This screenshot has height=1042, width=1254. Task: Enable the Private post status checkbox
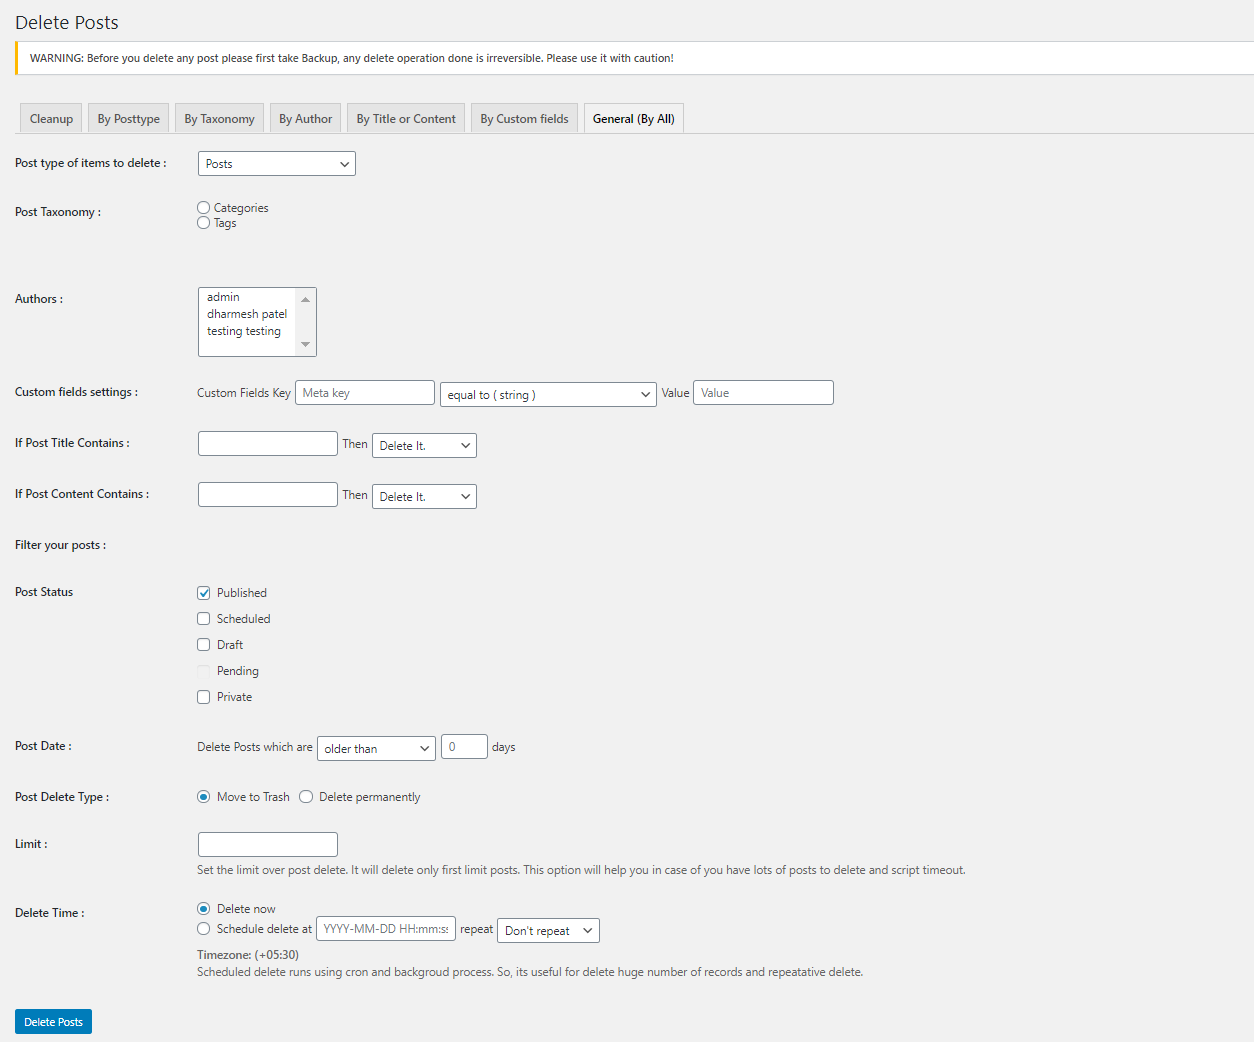(203, 696)
